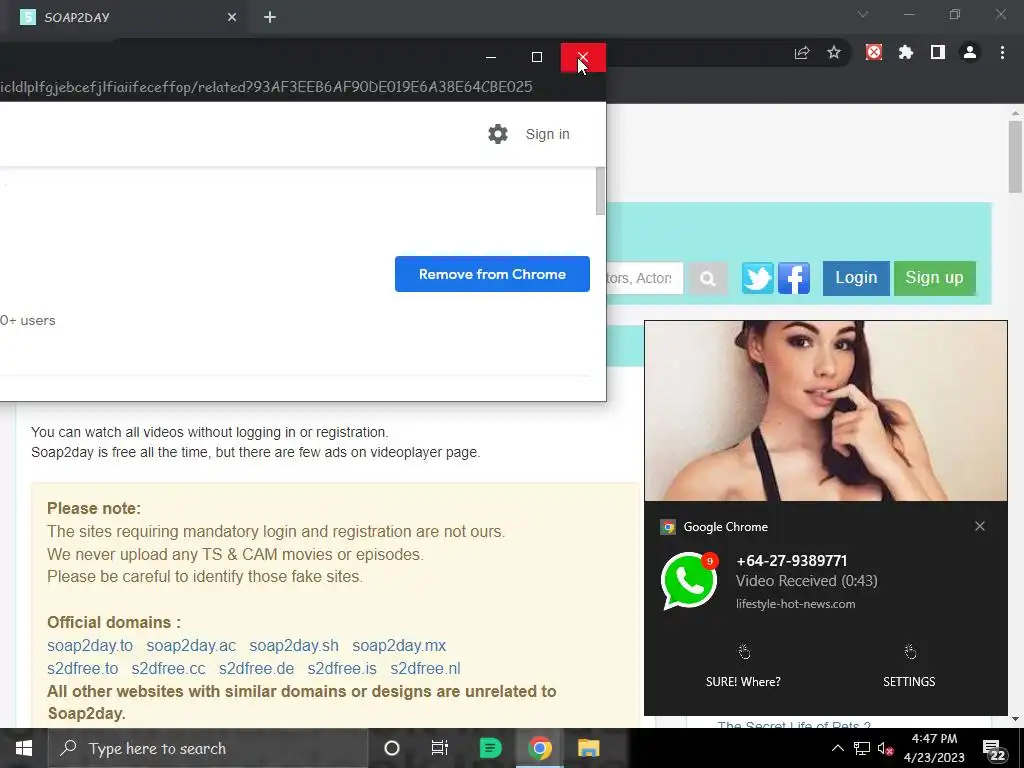Open a new browser tab
The image size is (1024, 768).
tap(270, 18)
